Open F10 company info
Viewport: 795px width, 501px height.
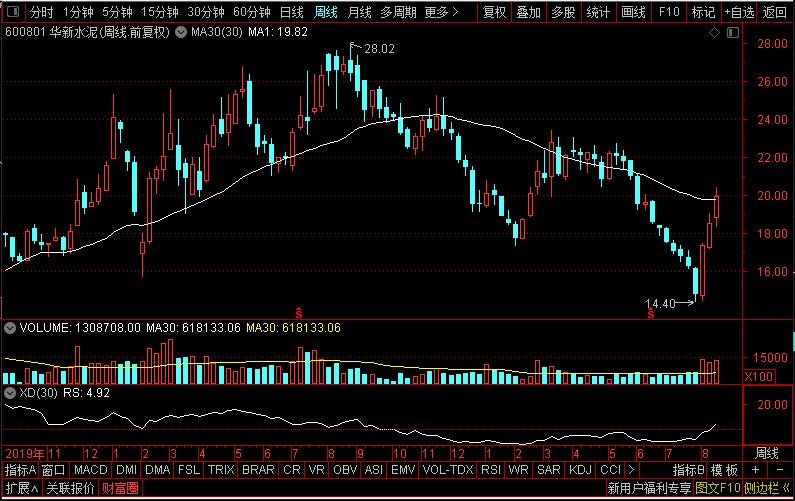coord(669,12)
